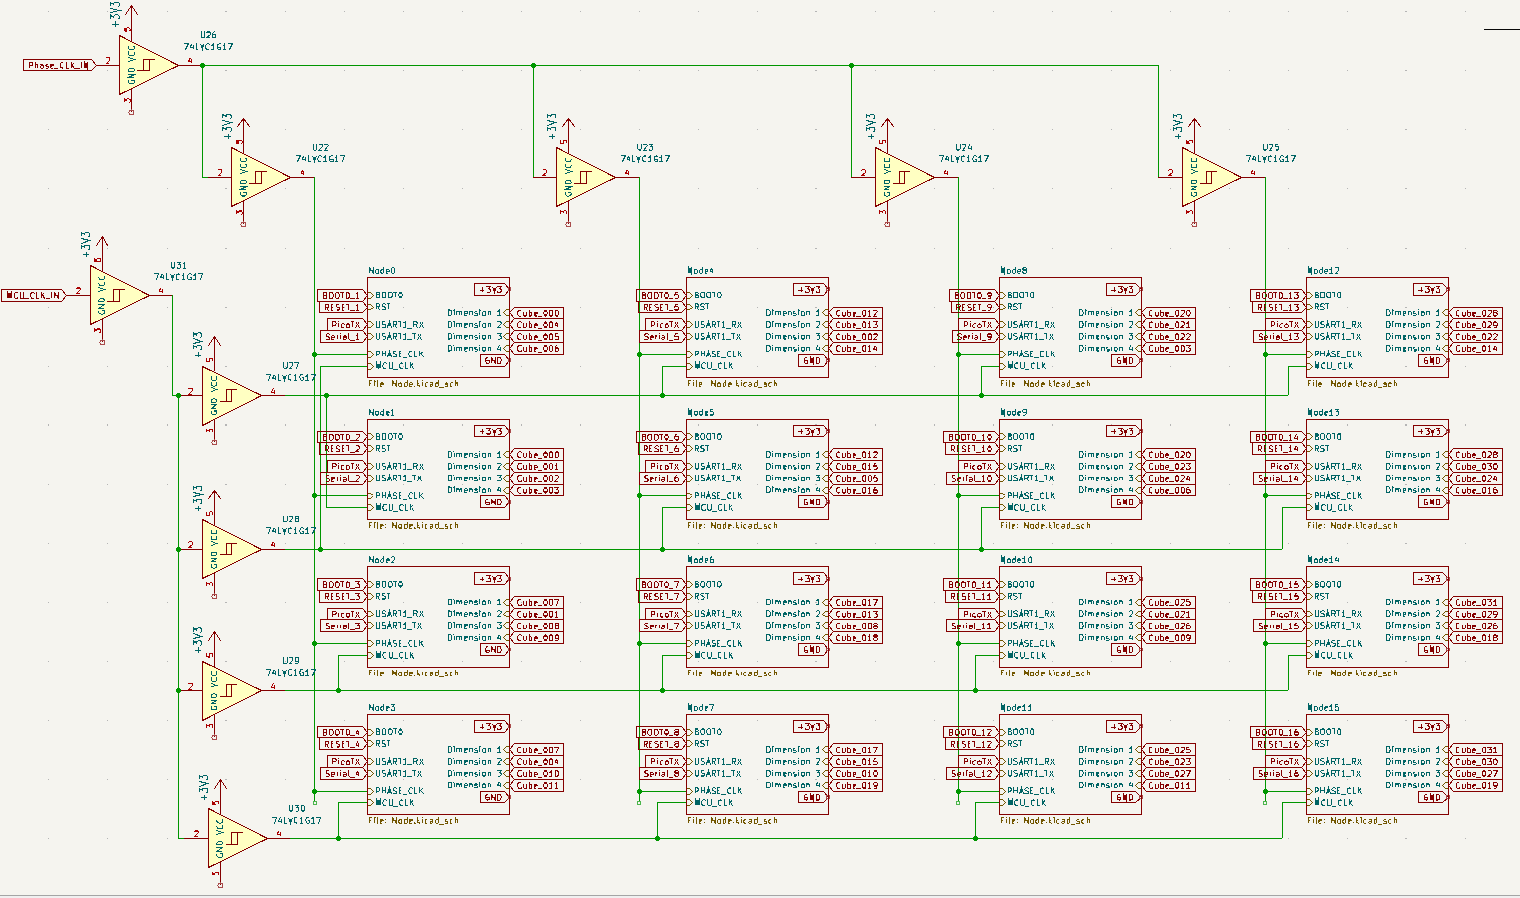1520x898 pixels.
Task: Click the GND label inside Node3
Action: 493,798
